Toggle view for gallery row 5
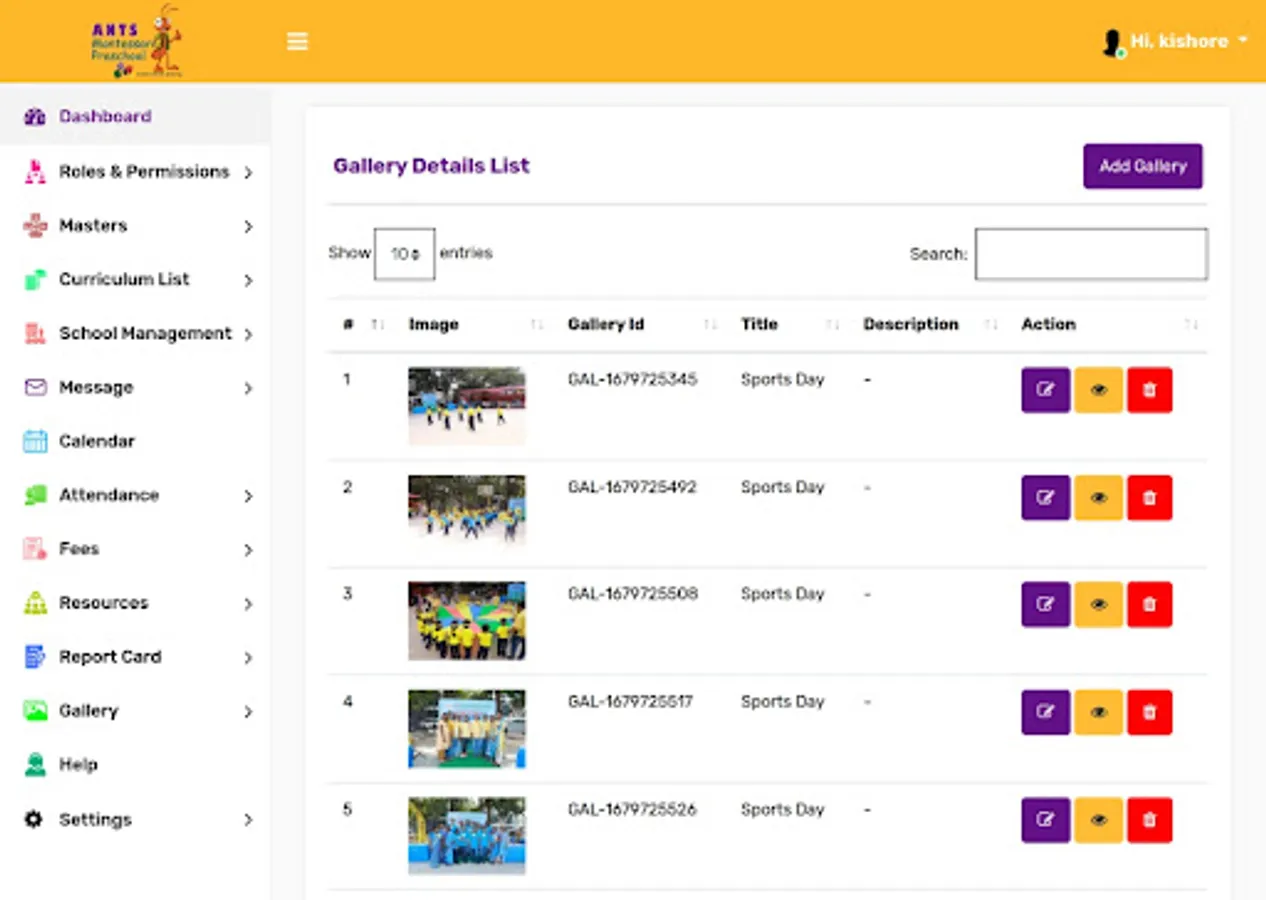The image size is (1266, 900). point(1098,820)
